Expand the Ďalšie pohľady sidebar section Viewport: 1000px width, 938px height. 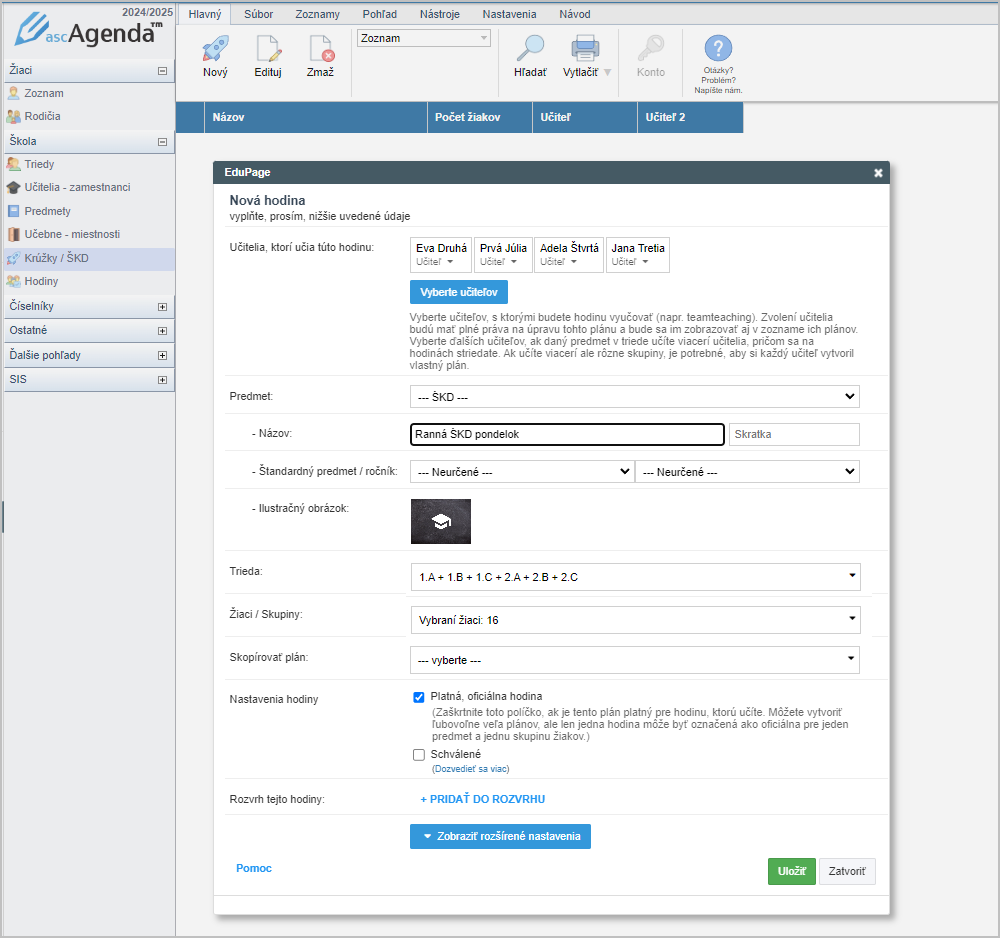click(x=163, y=356)
